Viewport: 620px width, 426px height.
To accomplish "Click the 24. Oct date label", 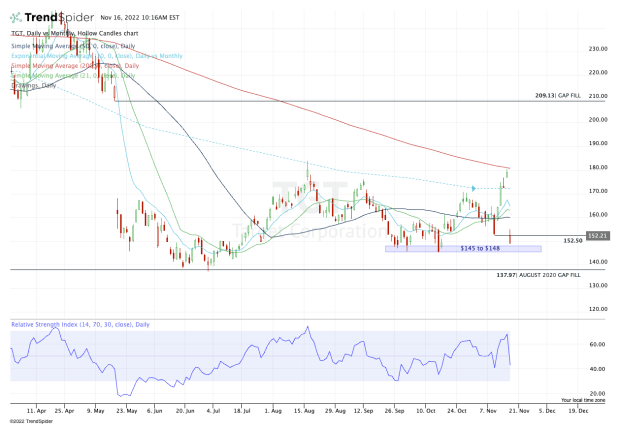I will pos(457,411).
